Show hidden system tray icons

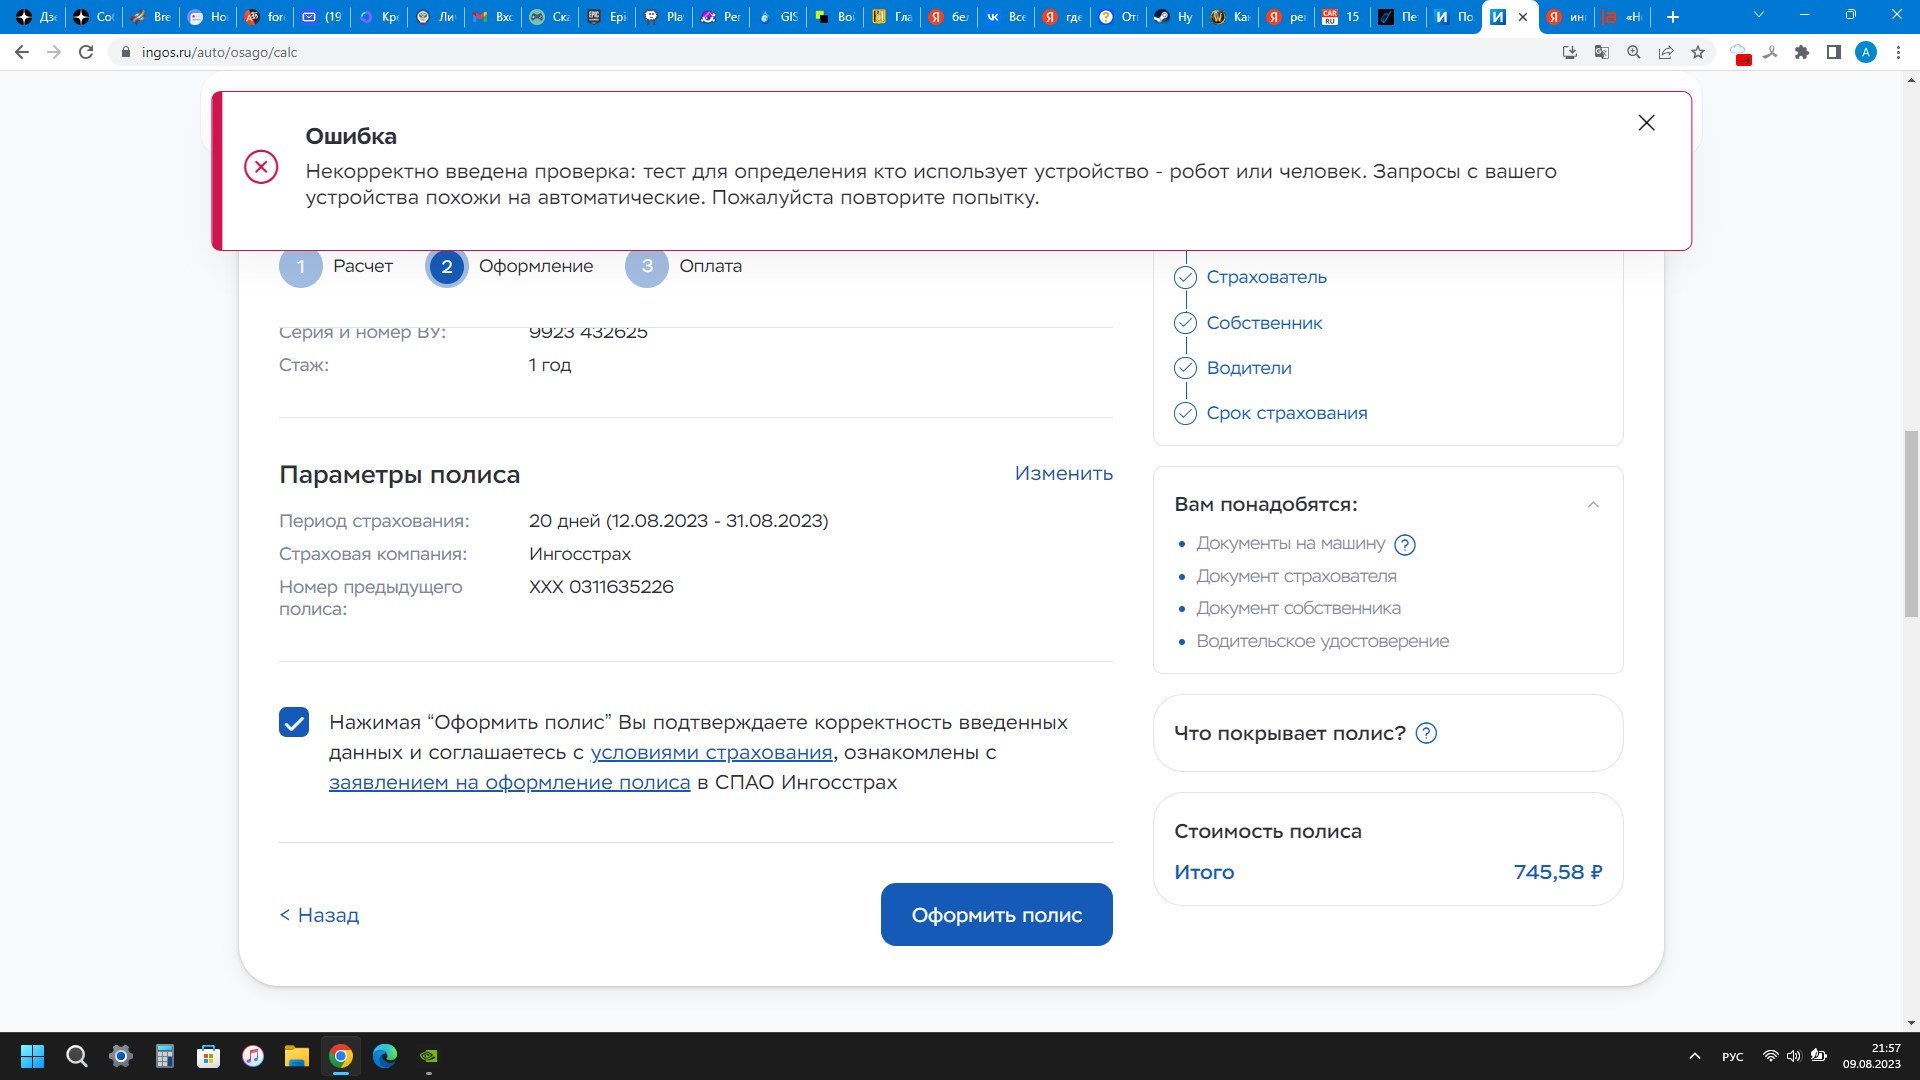[1694, 1056]
